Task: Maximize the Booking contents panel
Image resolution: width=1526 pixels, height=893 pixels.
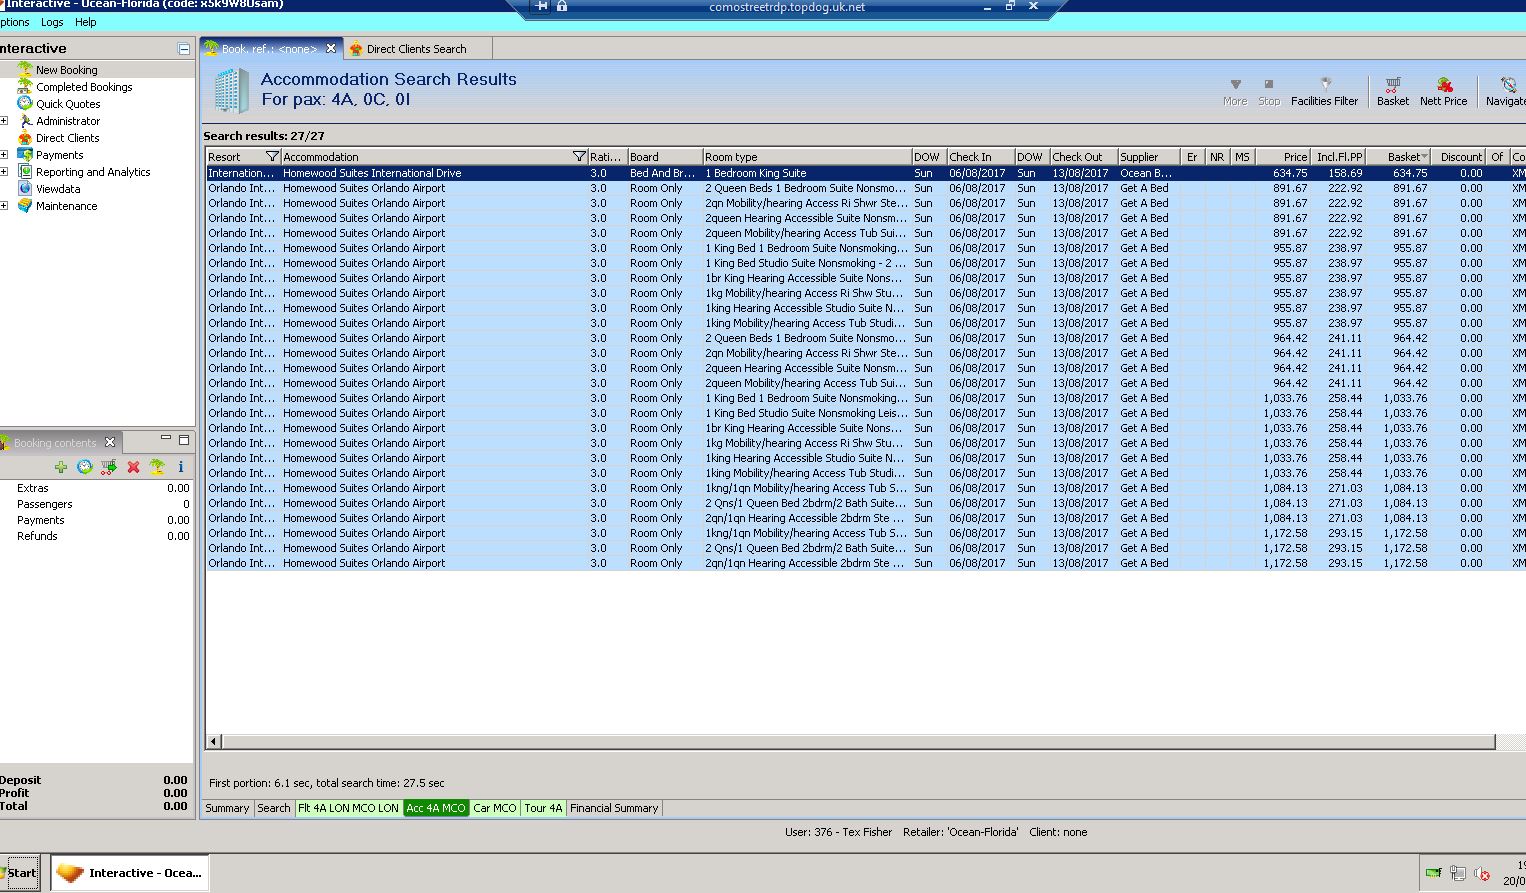Action: tap(184, 439)
